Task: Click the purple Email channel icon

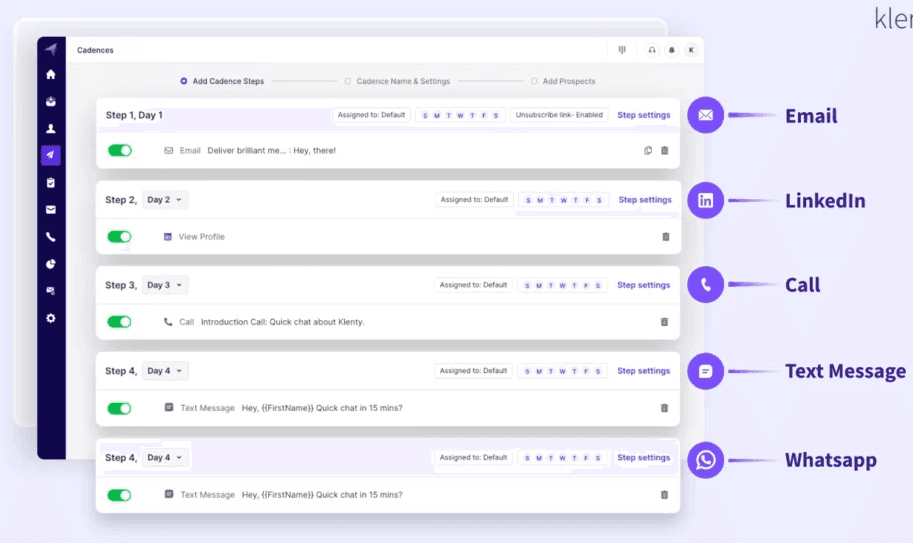Action: pyautogui.click(x=705, y=115)
